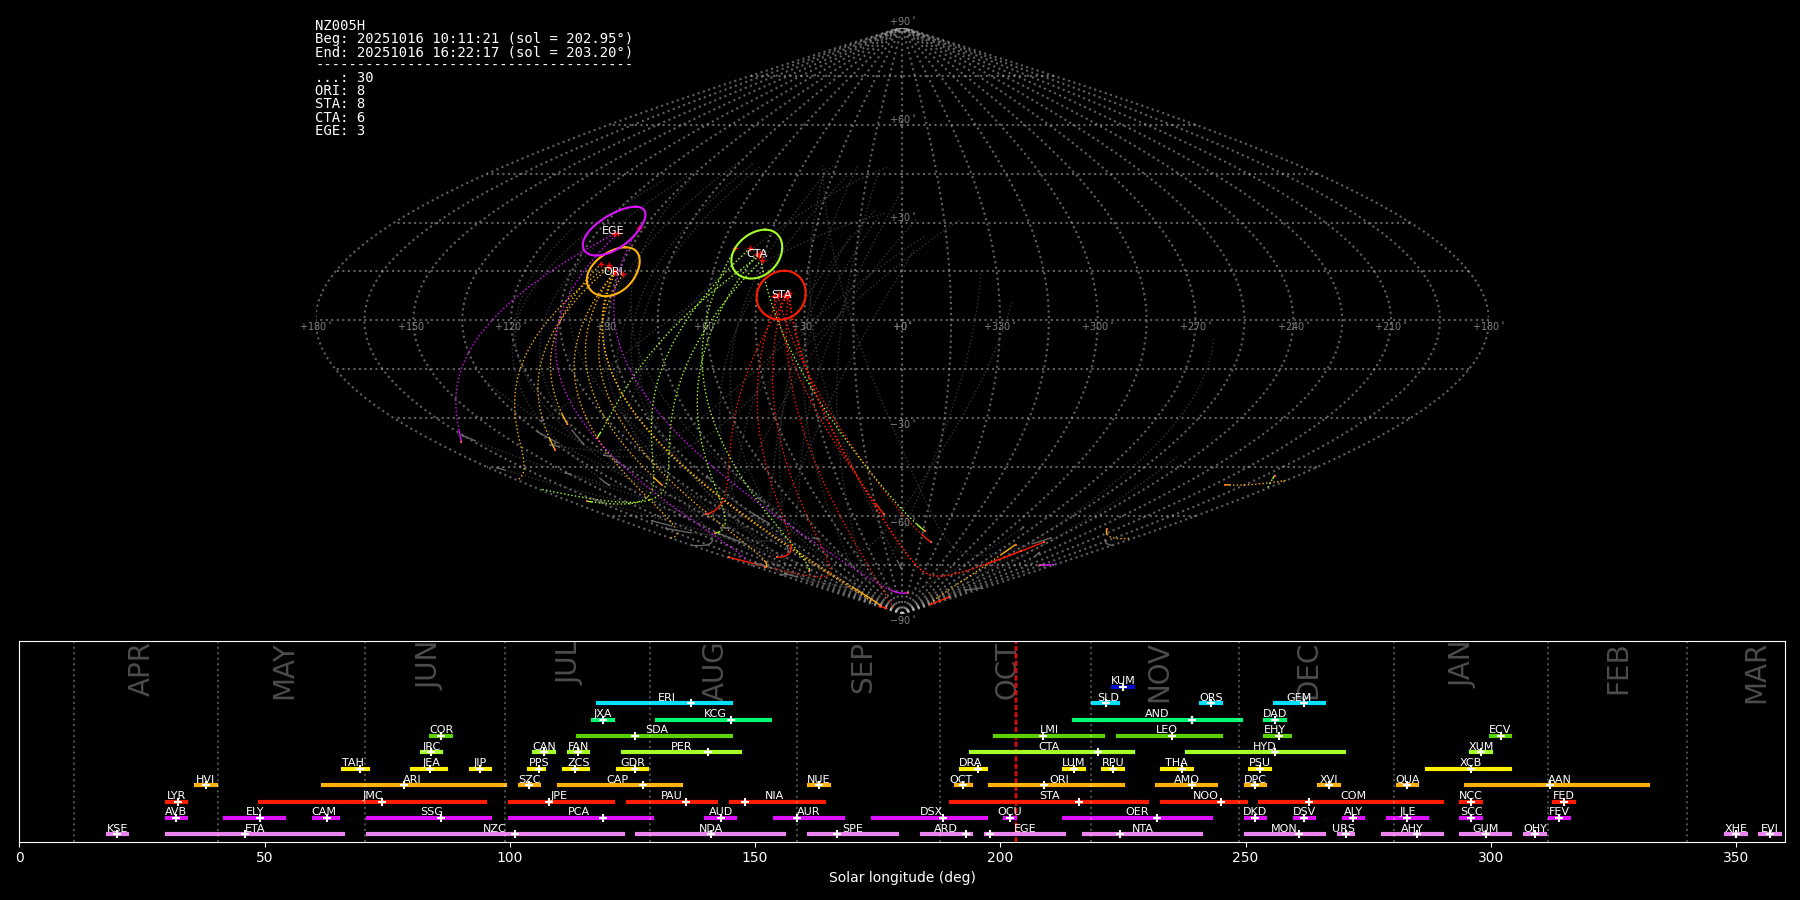The width and height of the screenshot is (1800, 900).
Task: Click the SDA shower bar in the timeline
Action: coord(655,736)
